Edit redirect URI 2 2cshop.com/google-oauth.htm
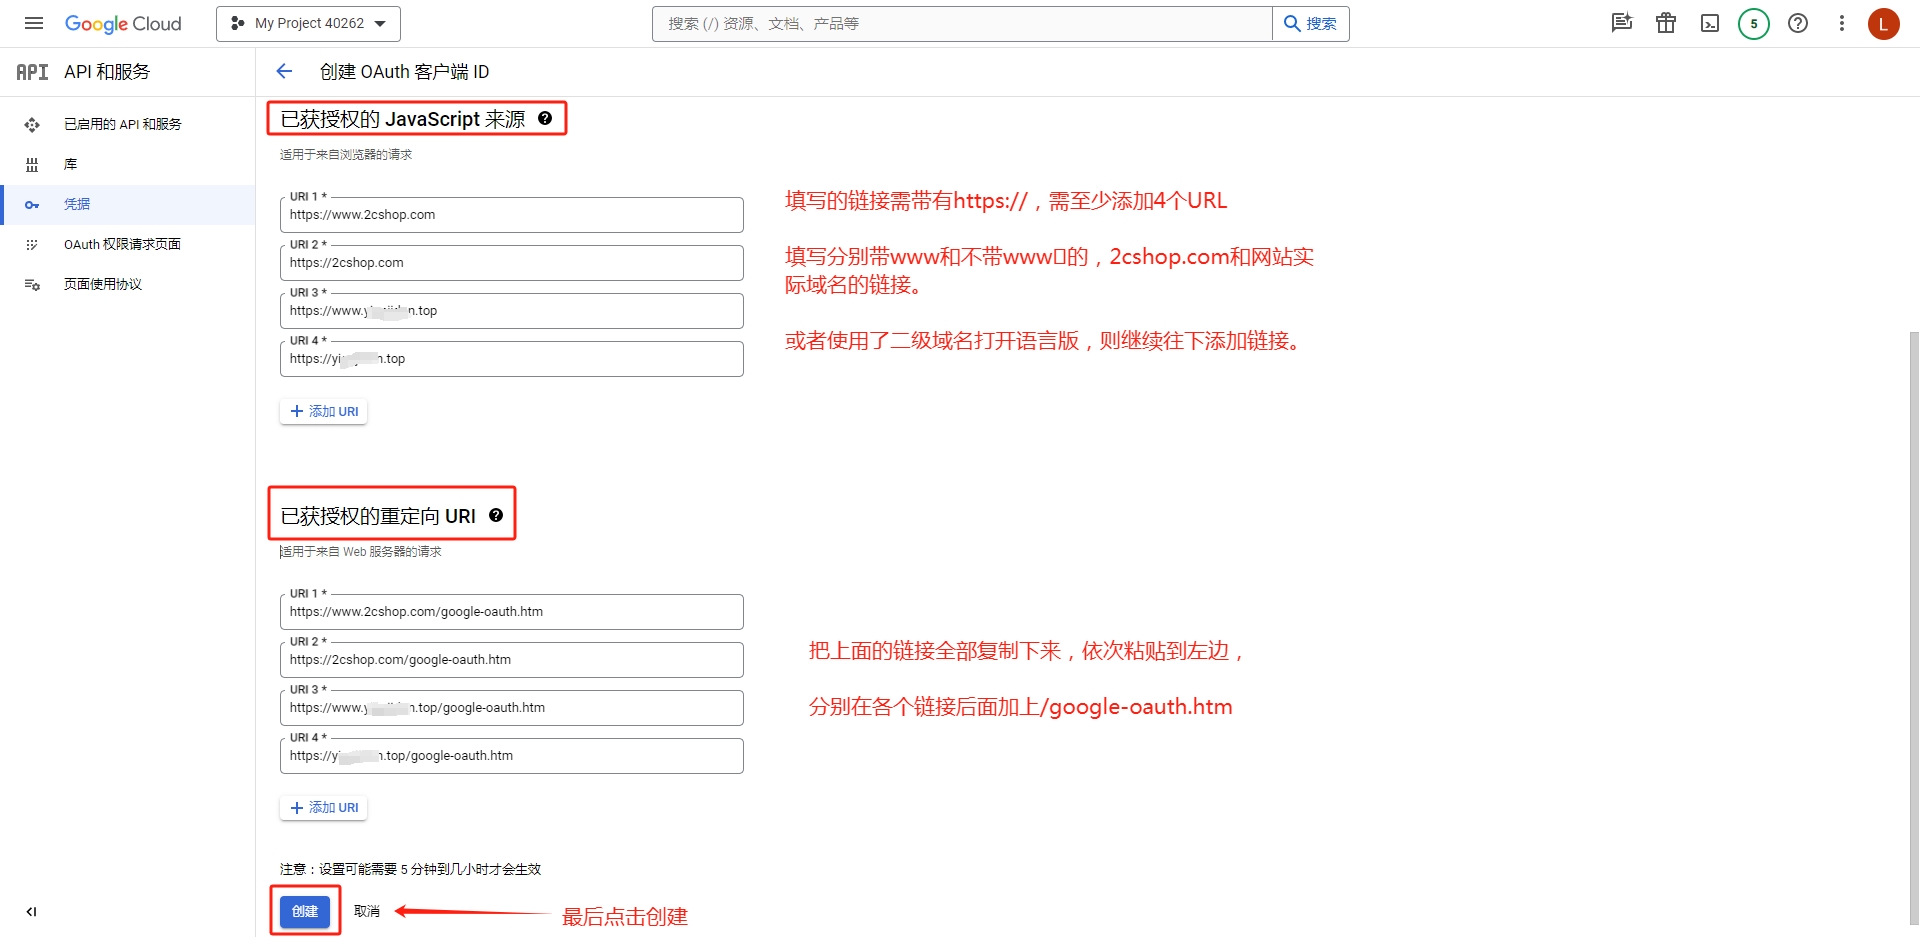 [x=512, y=660]
